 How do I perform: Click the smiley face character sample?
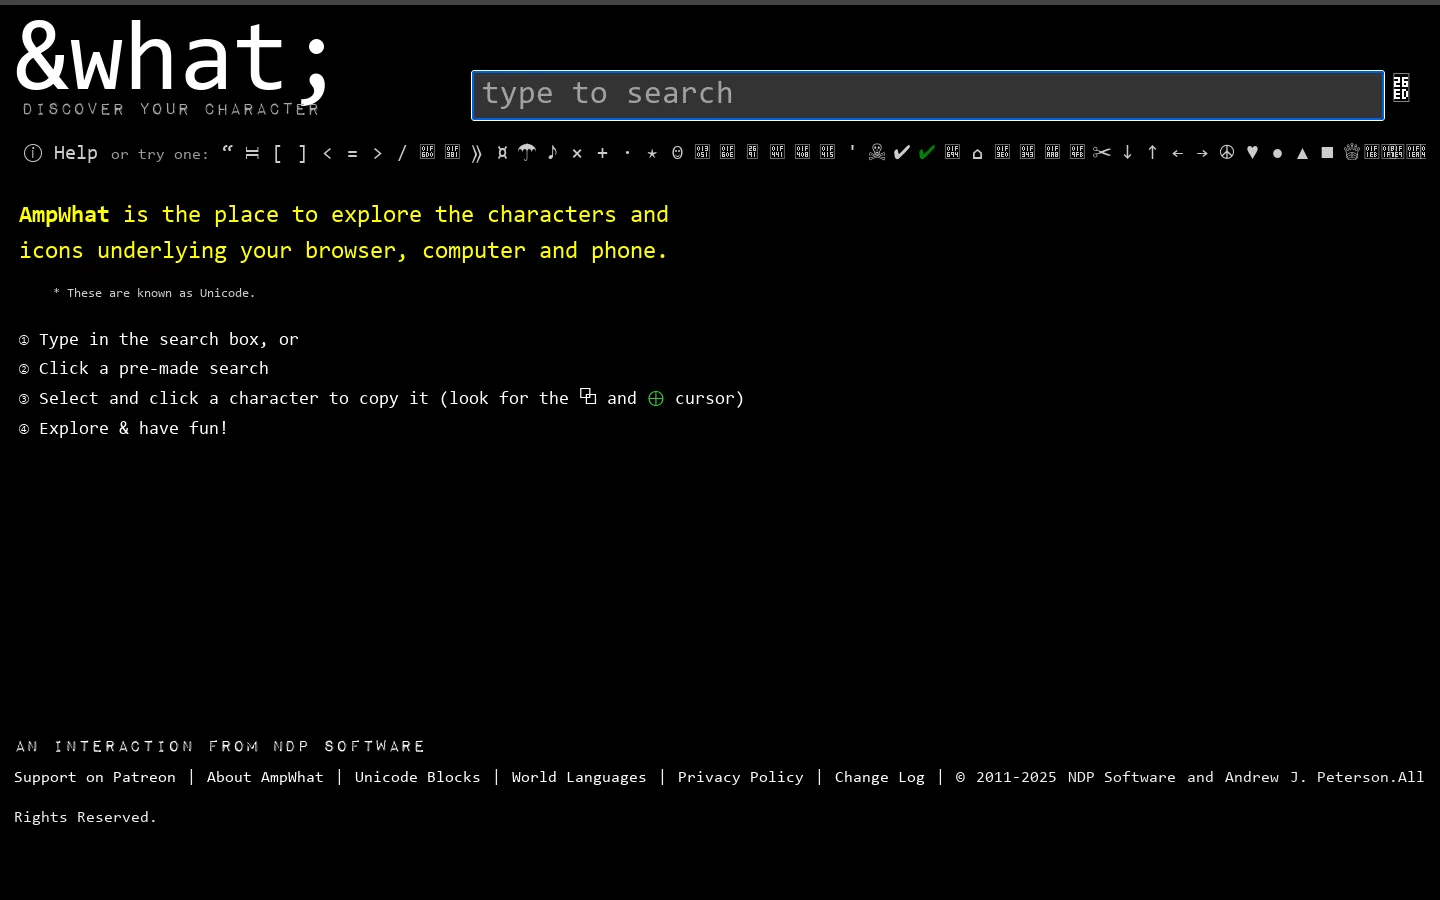(x=677, y=153)
